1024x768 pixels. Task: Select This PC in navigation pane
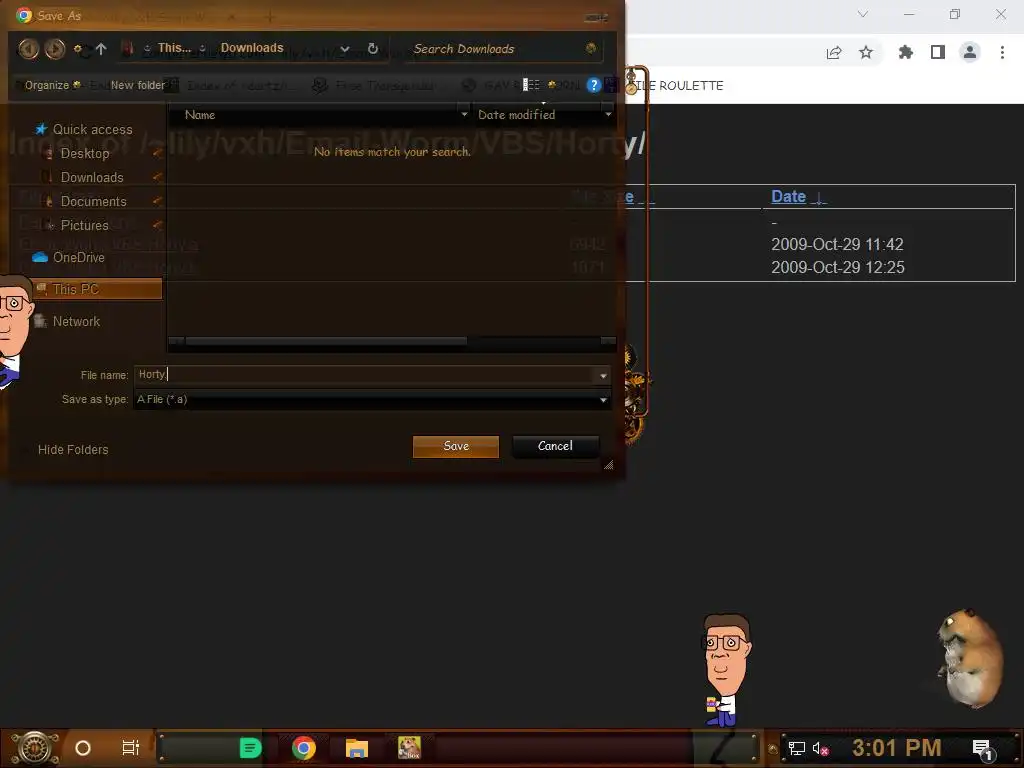pos(97,289)
